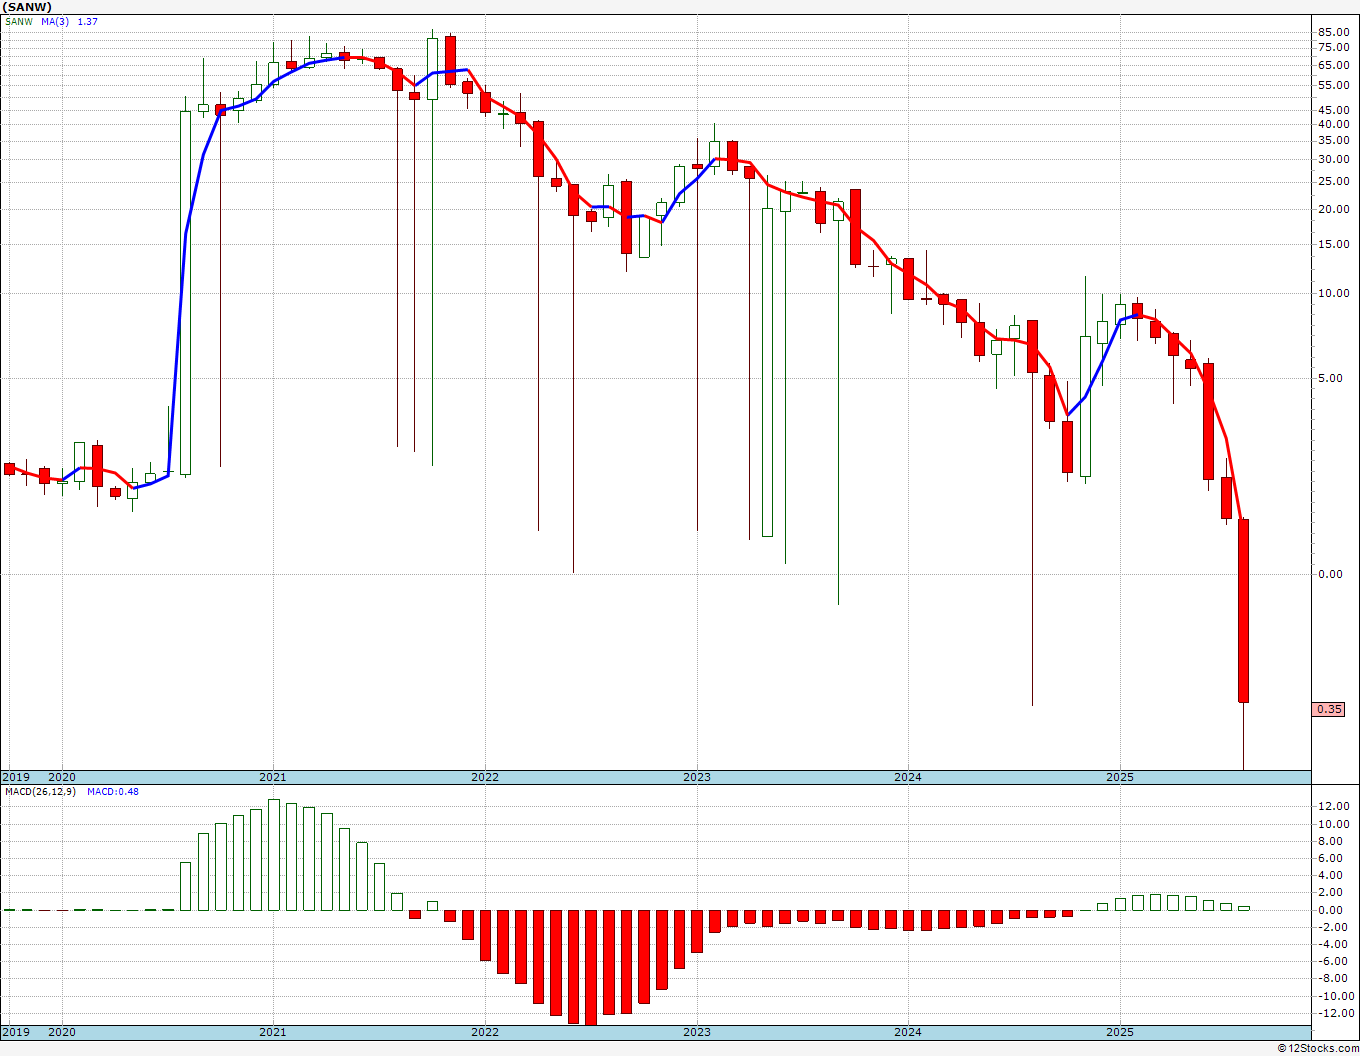Select 2020 on the price chart time axis
1360x1056 pixels.
[62, 777]
